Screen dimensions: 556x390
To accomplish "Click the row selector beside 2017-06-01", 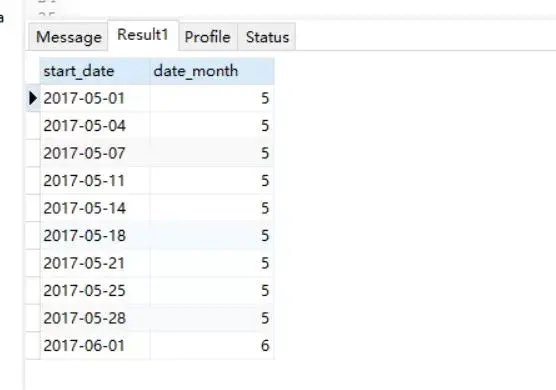I will click(x=33, y=346).
